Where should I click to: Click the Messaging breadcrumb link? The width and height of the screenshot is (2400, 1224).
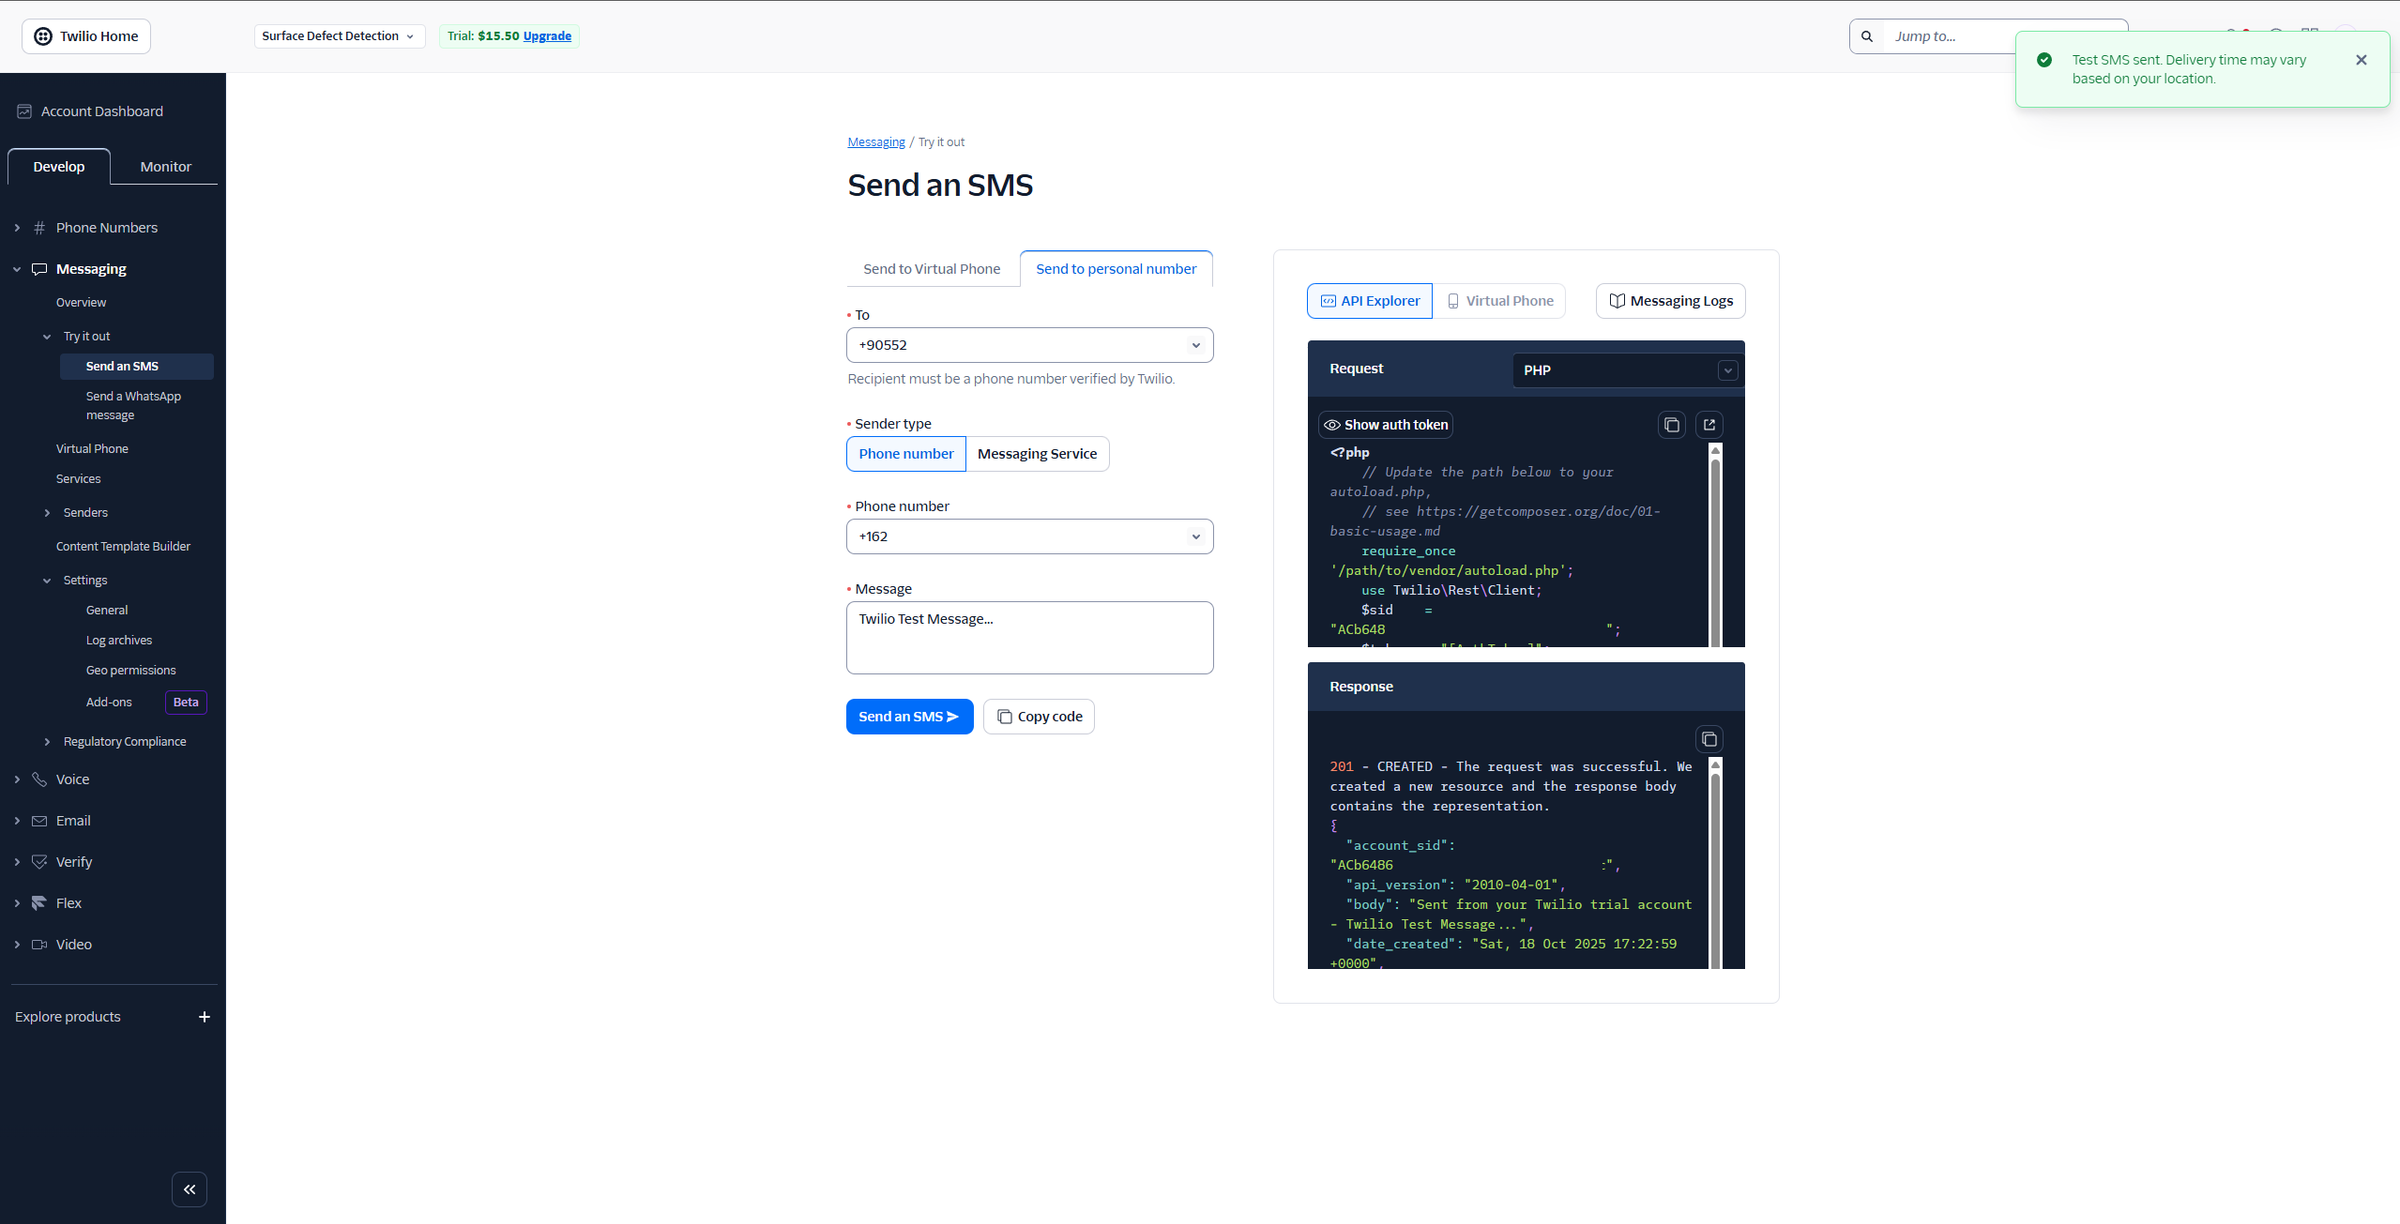876,142
